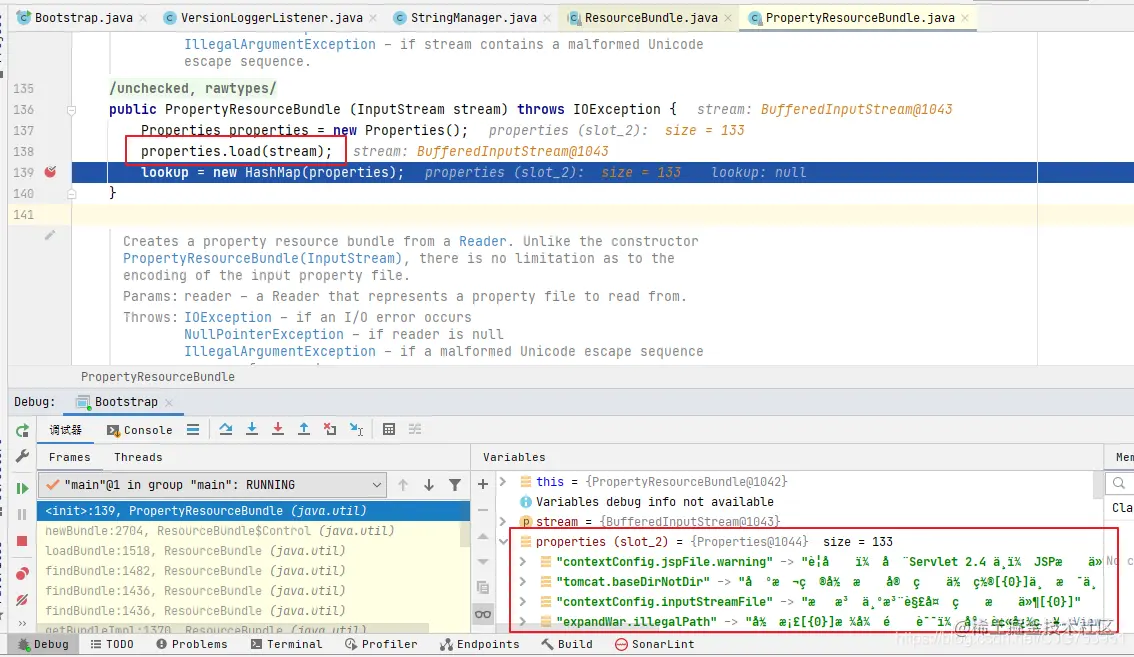Stop the debug session
Screen dimensions: 1134x657
[x=22, y=541]
